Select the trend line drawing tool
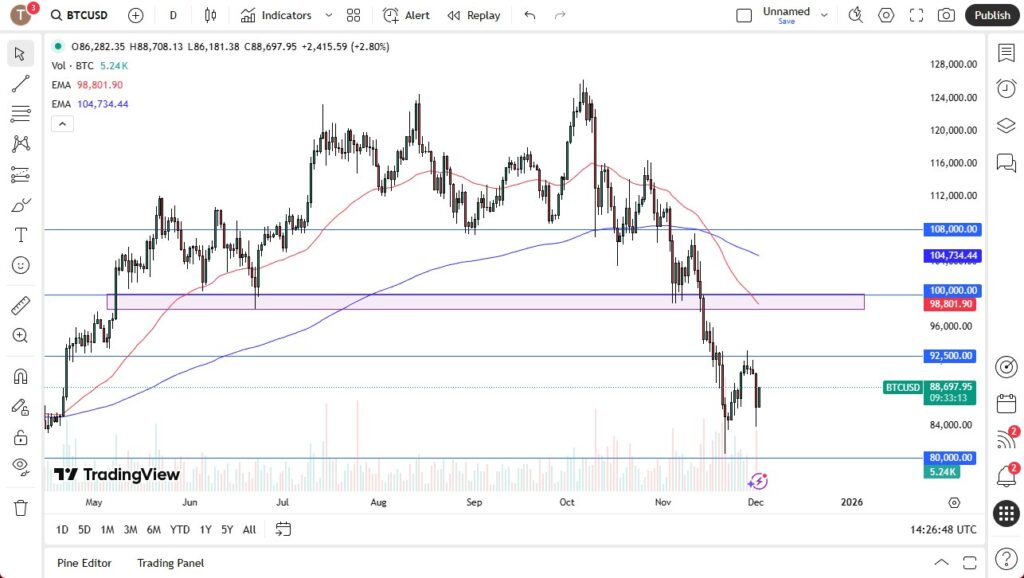 coord(20,83)
